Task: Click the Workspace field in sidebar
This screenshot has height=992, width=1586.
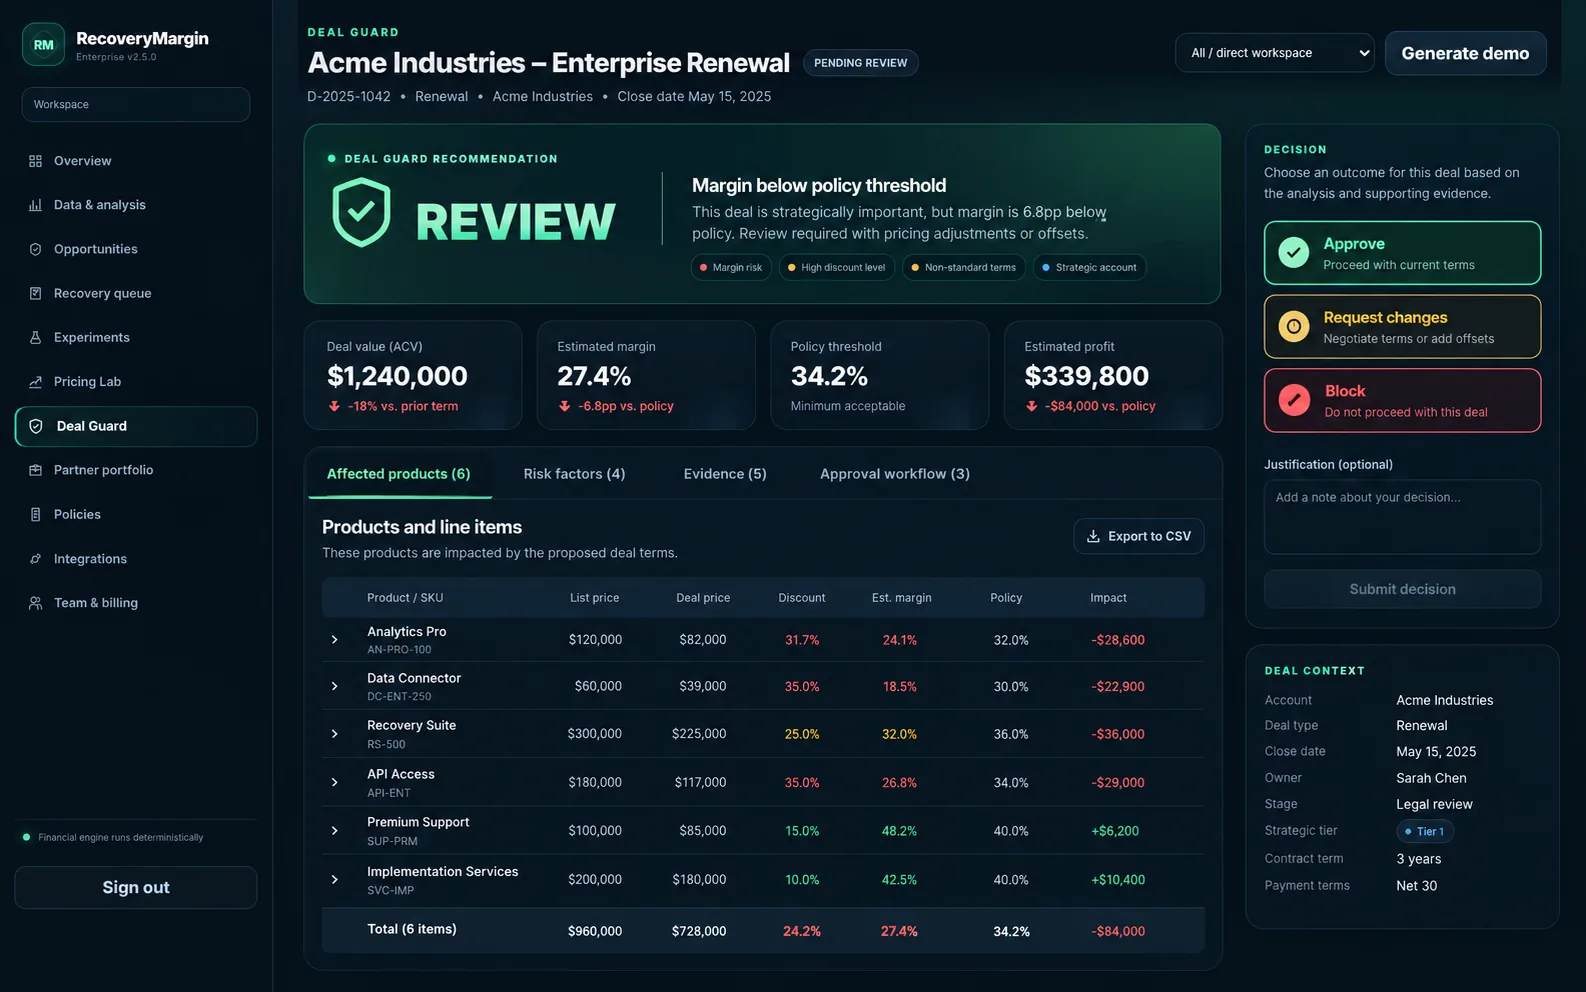Action: pyautogui.click(x=136, y=104)
